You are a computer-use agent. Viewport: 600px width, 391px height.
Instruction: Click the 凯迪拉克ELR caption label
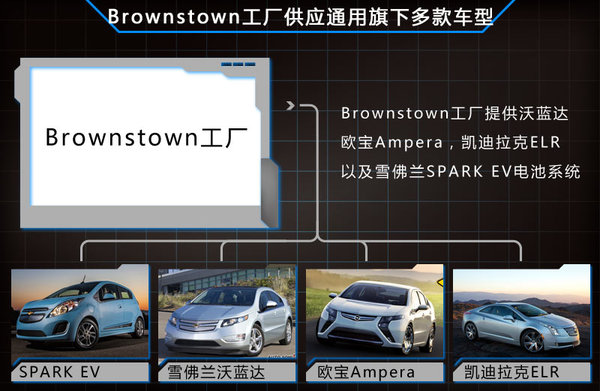click(x=512, y=372)
